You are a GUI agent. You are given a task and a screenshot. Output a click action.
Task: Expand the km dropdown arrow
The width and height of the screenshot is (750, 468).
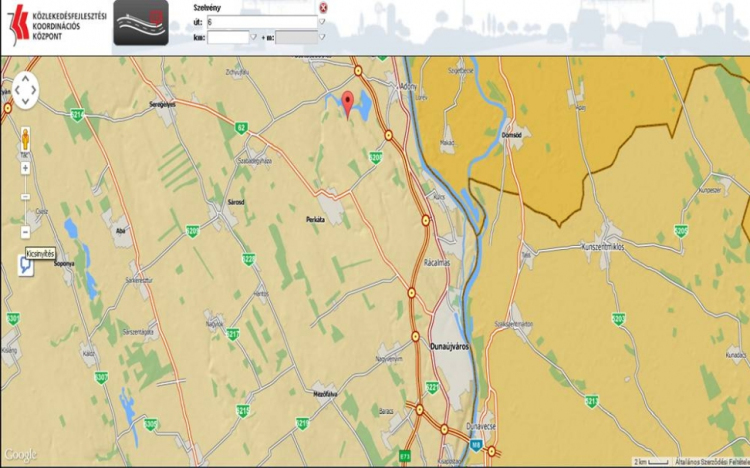(x=254, y=37)
